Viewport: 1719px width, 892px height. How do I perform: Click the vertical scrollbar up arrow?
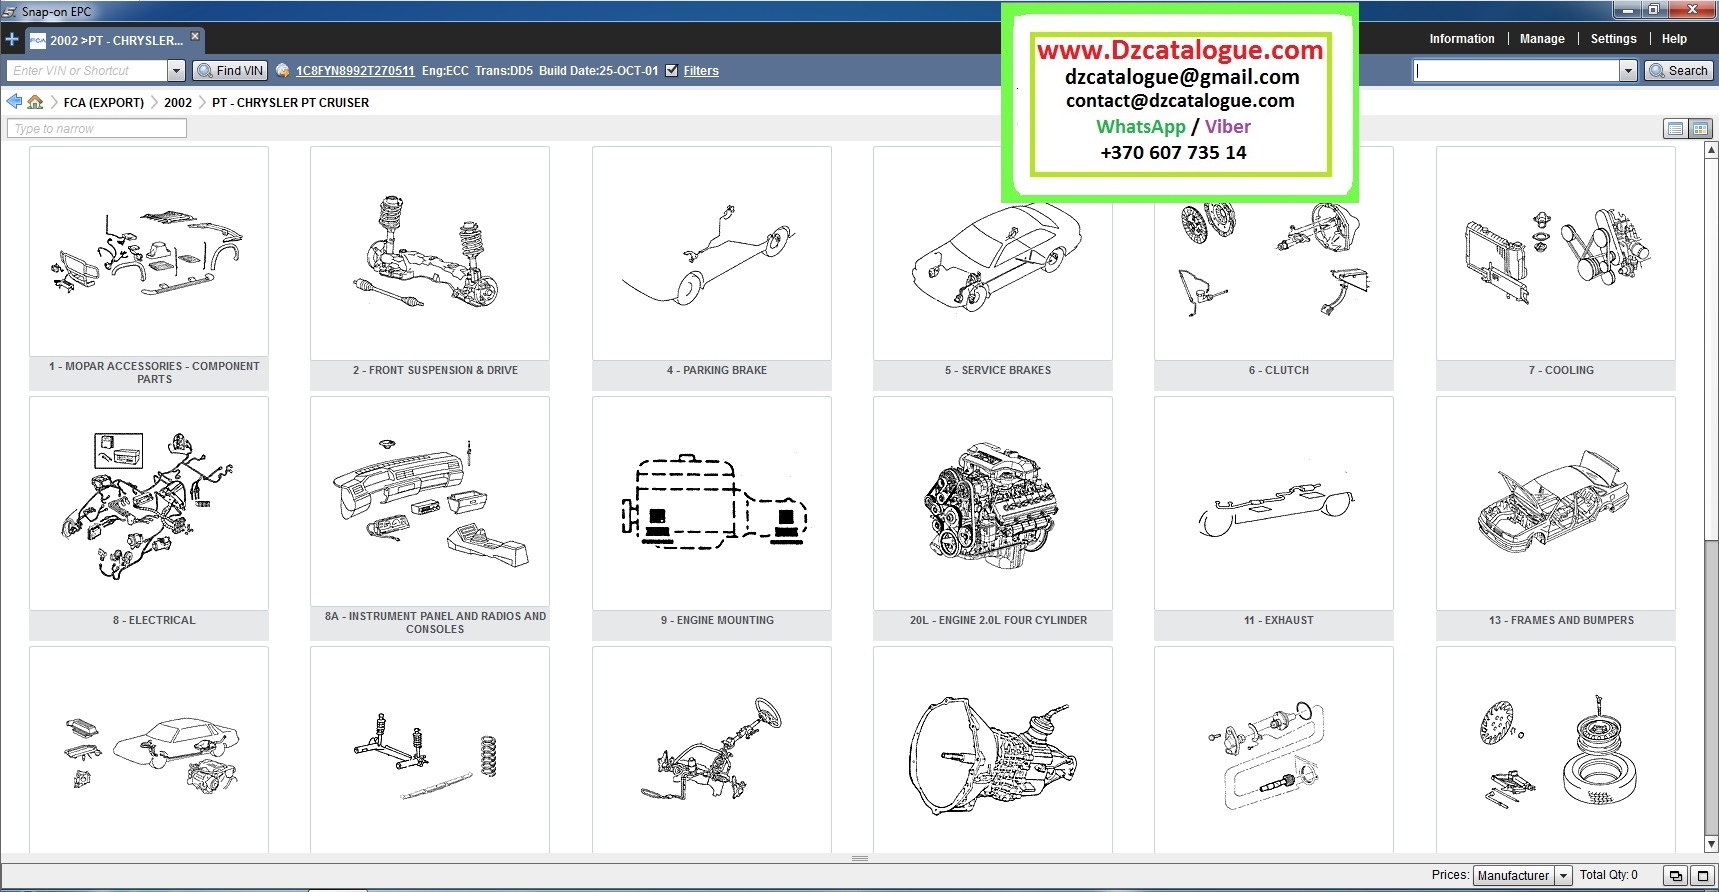point(1711,150)
